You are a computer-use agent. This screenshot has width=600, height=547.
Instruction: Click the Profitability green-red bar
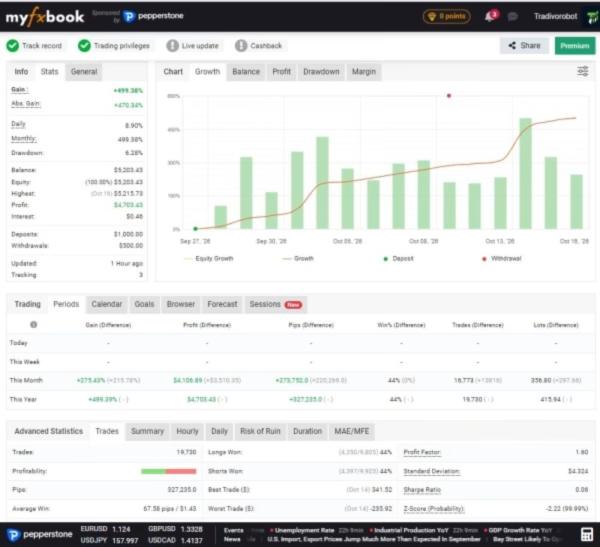point(168,471)
